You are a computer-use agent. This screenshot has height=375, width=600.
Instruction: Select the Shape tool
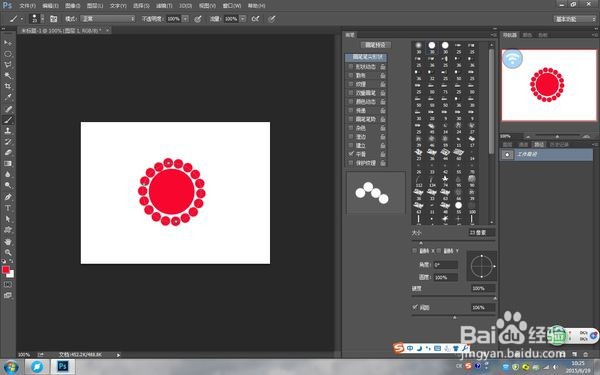point(8,230)
